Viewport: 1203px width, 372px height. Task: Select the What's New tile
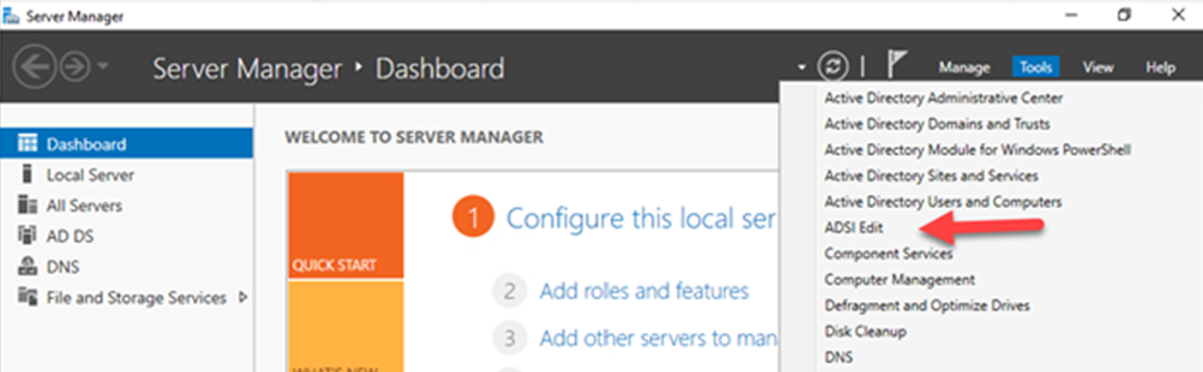pyautogui.click(x=346, y=326)
